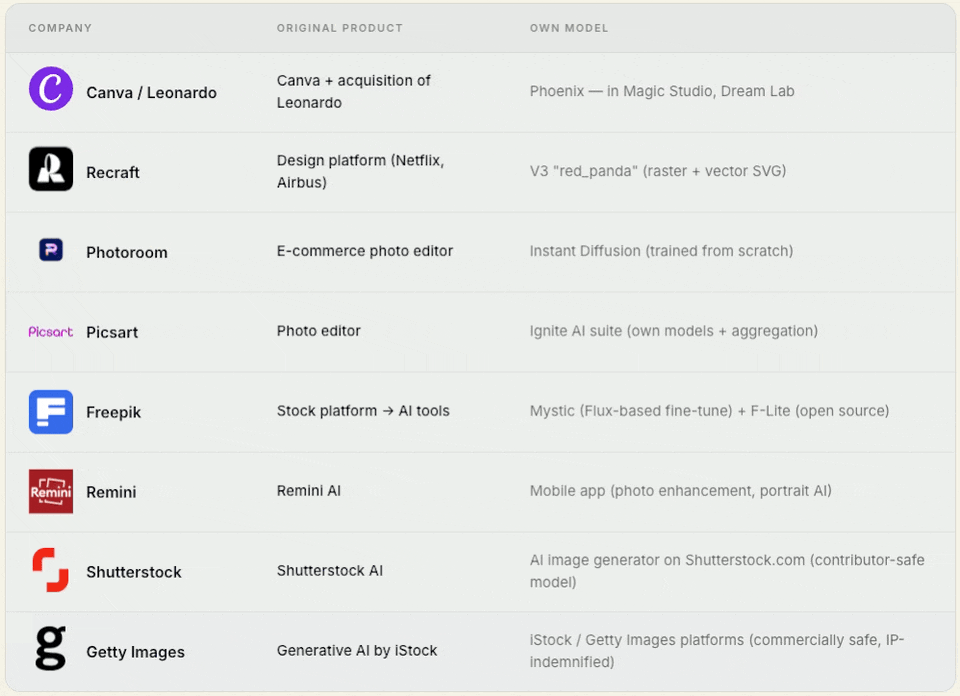Select the Remini company name
The width and height of the screenshot is (960, 696).
(x=111, y=492)
